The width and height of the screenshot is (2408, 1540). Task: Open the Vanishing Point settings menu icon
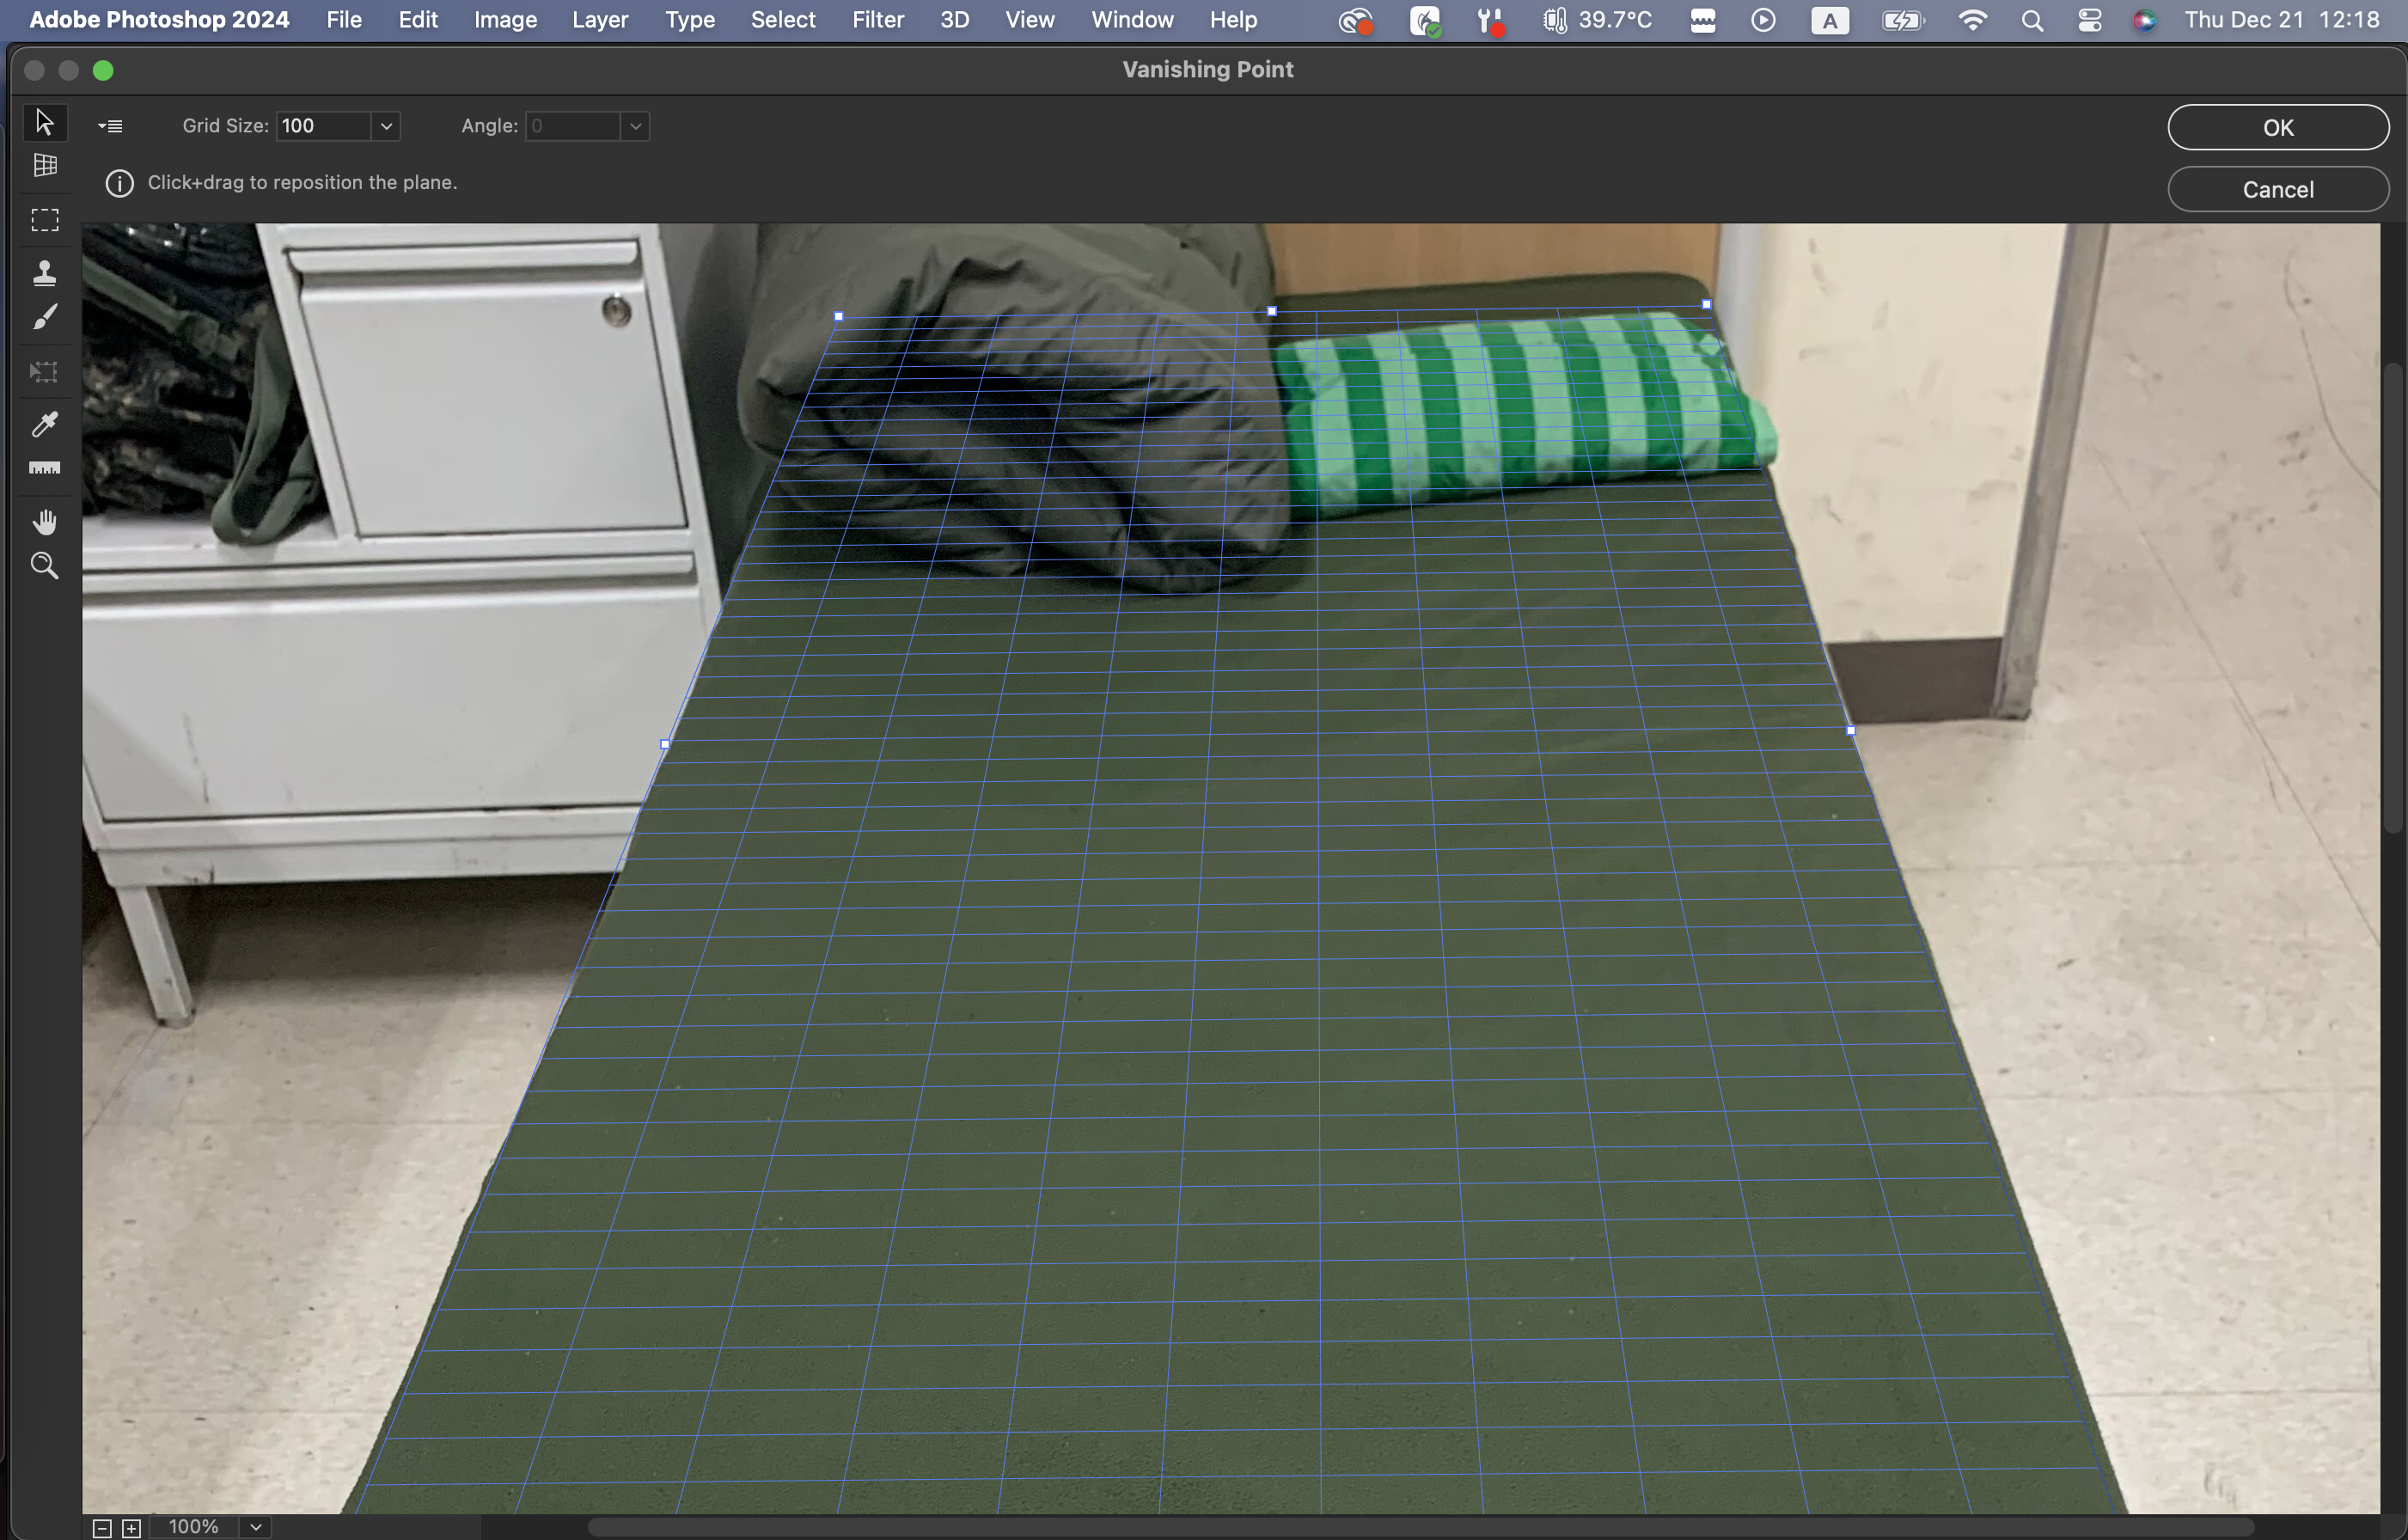point(110,126)
